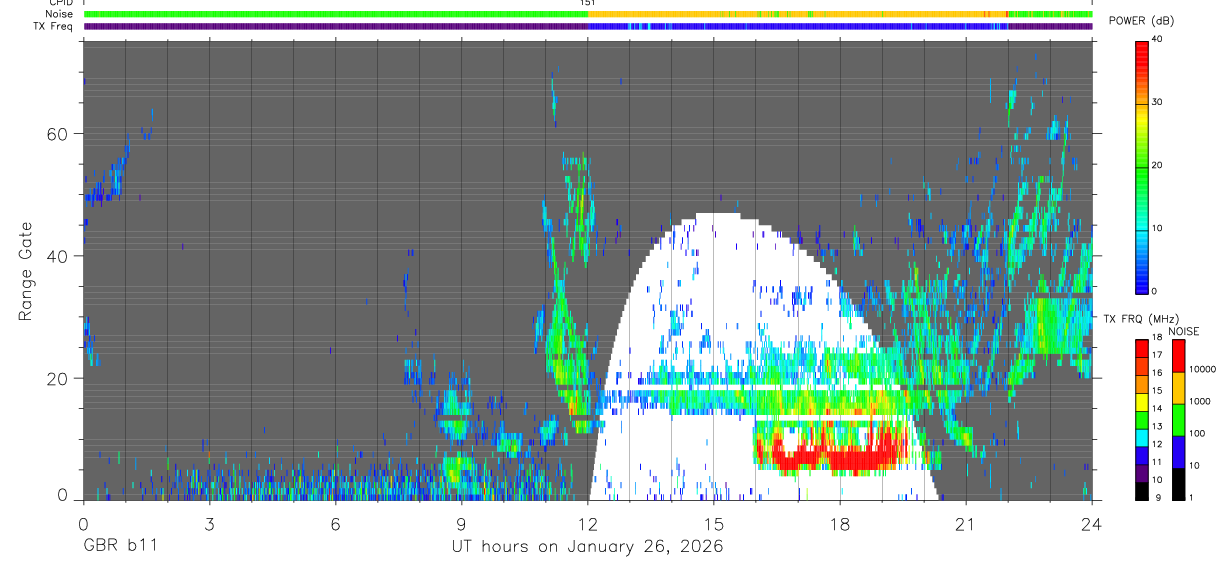Click the 'GBR b11' radar beam label
Screen dimensions: 1228x567
[120, 547]
